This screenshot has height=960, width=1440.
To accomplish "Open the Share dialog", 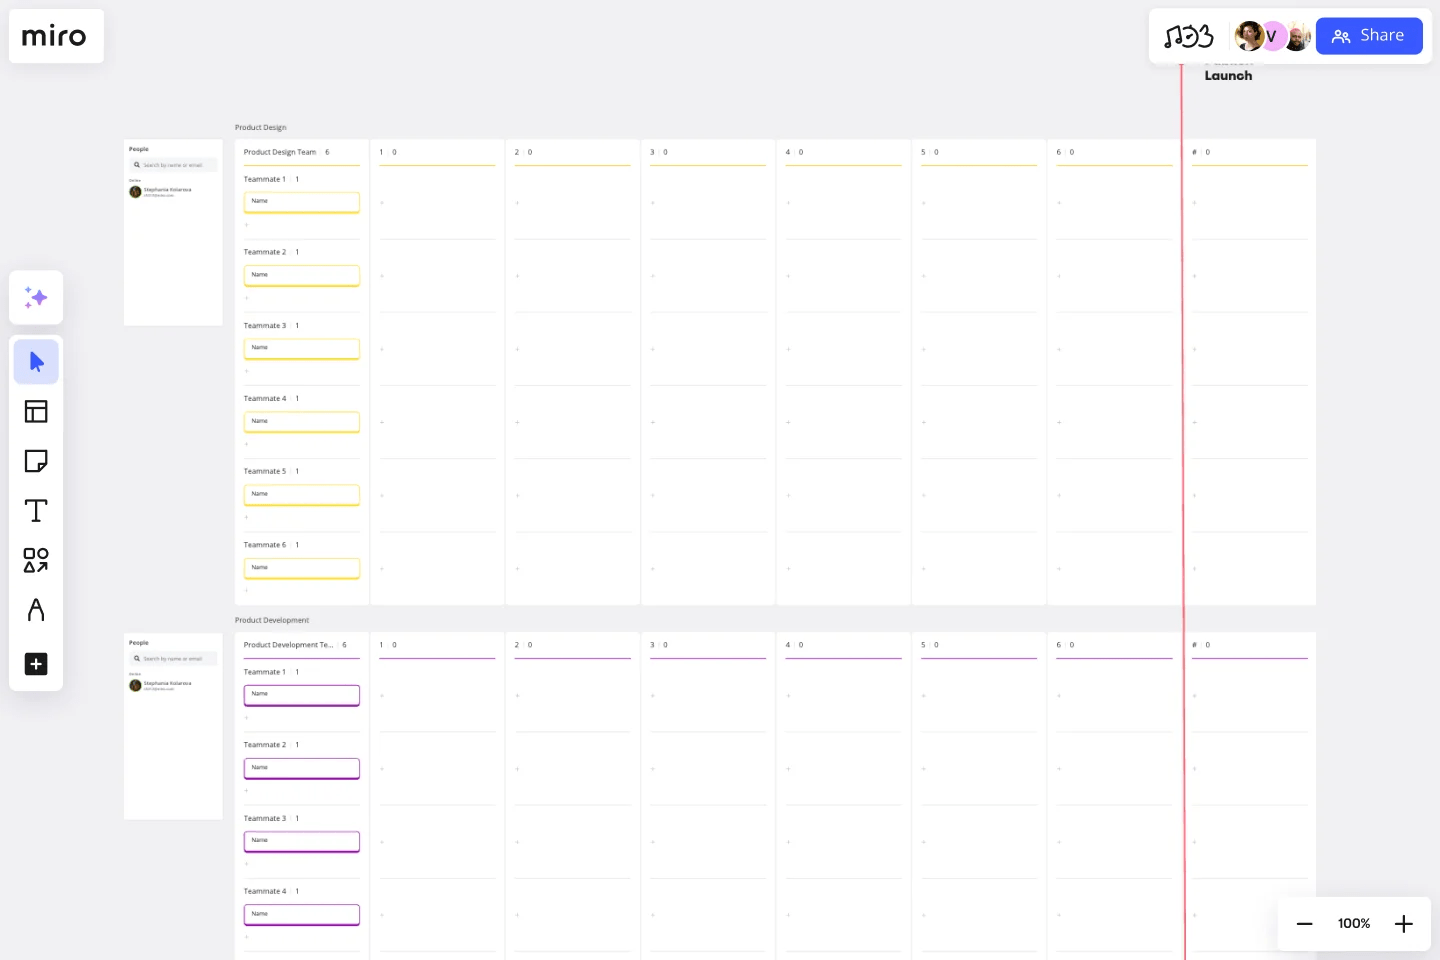I will pyautogui.click(x=1369, y=35).
